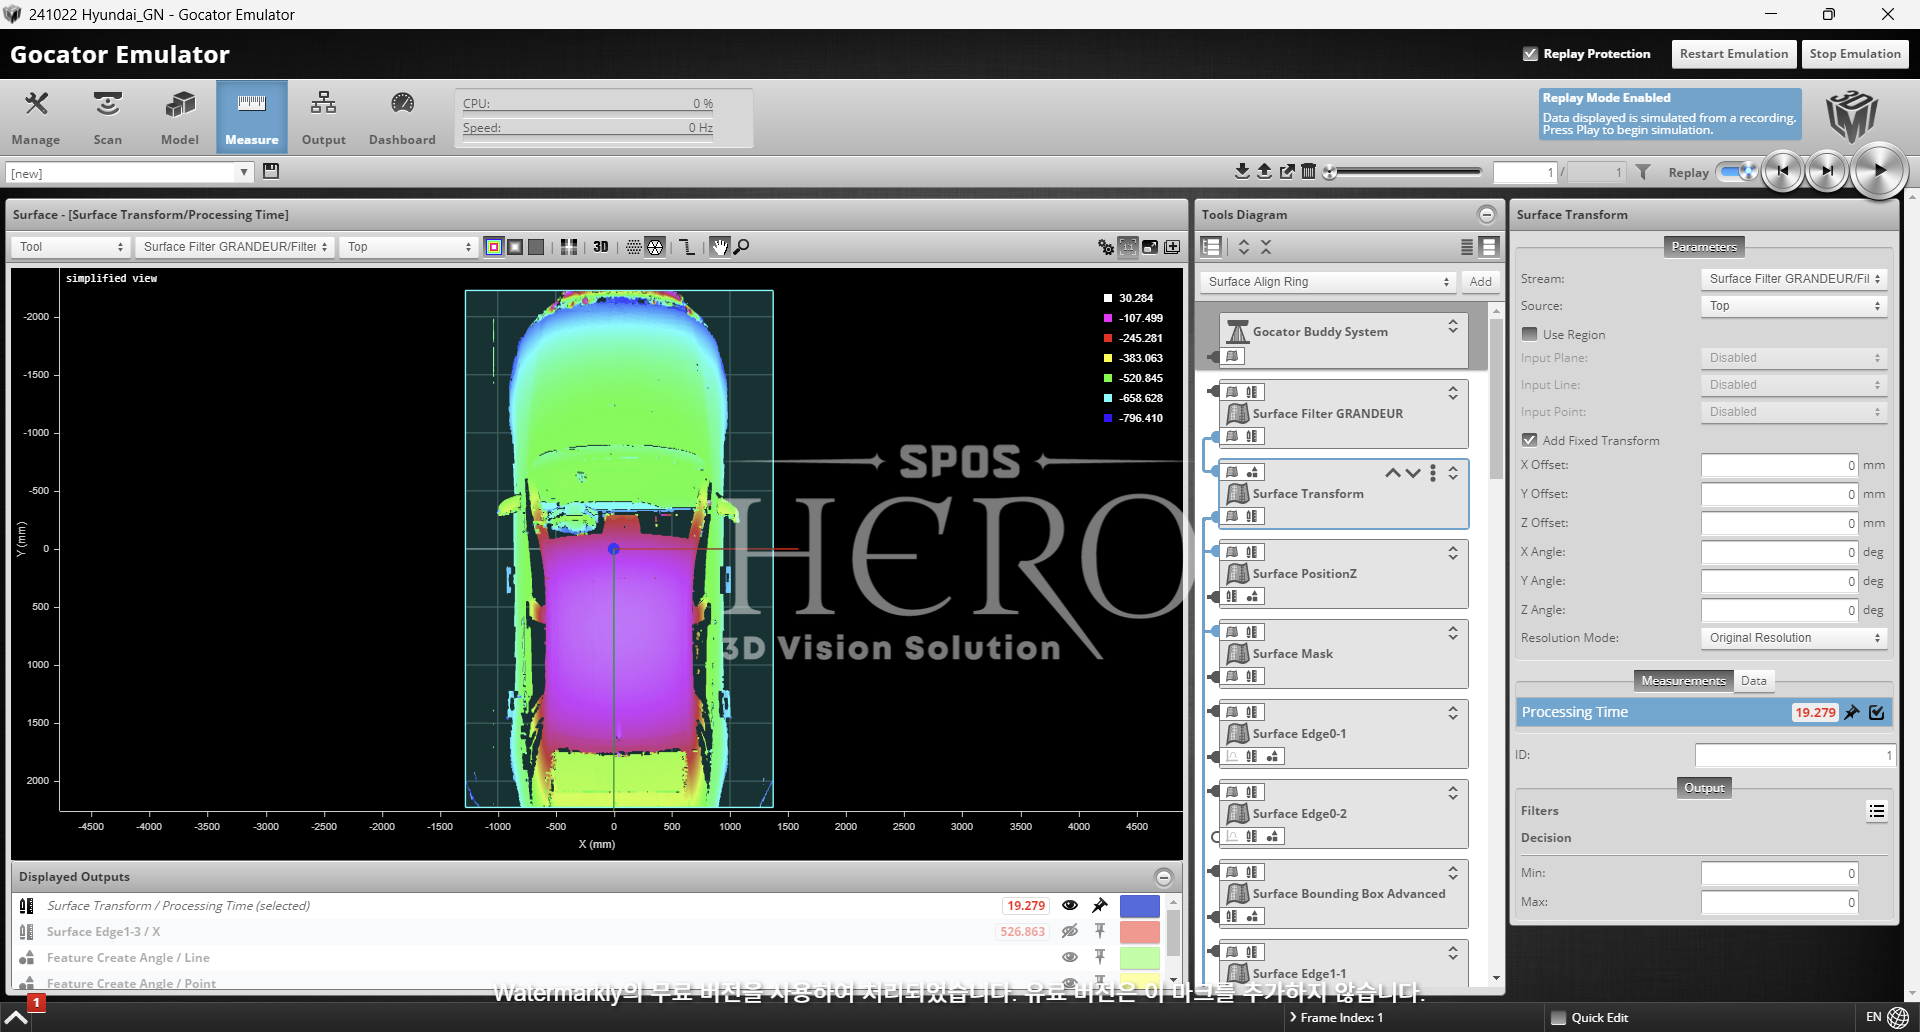Toggle visibility of Feature Create Angle / Line

(x=1070, y=958)
